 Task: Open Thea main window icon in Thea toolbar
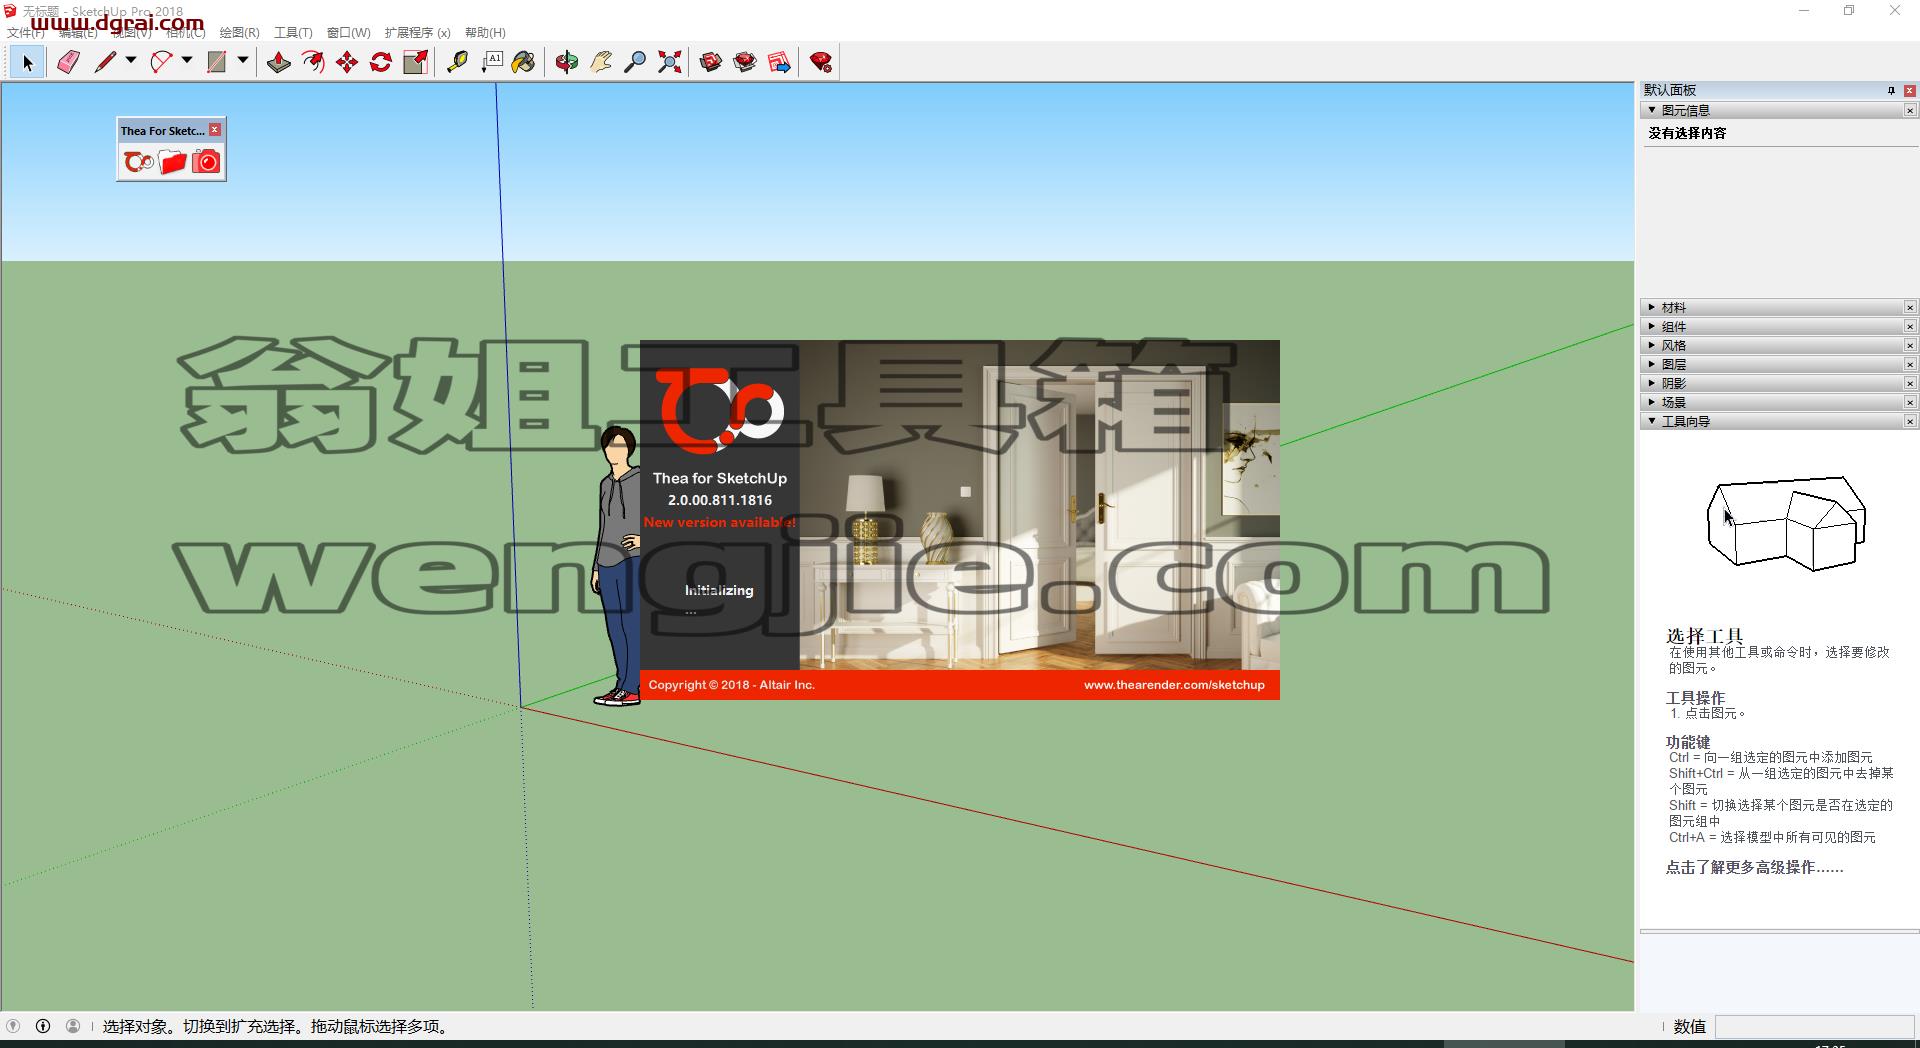pyautogui.click(x=138, y=161)
